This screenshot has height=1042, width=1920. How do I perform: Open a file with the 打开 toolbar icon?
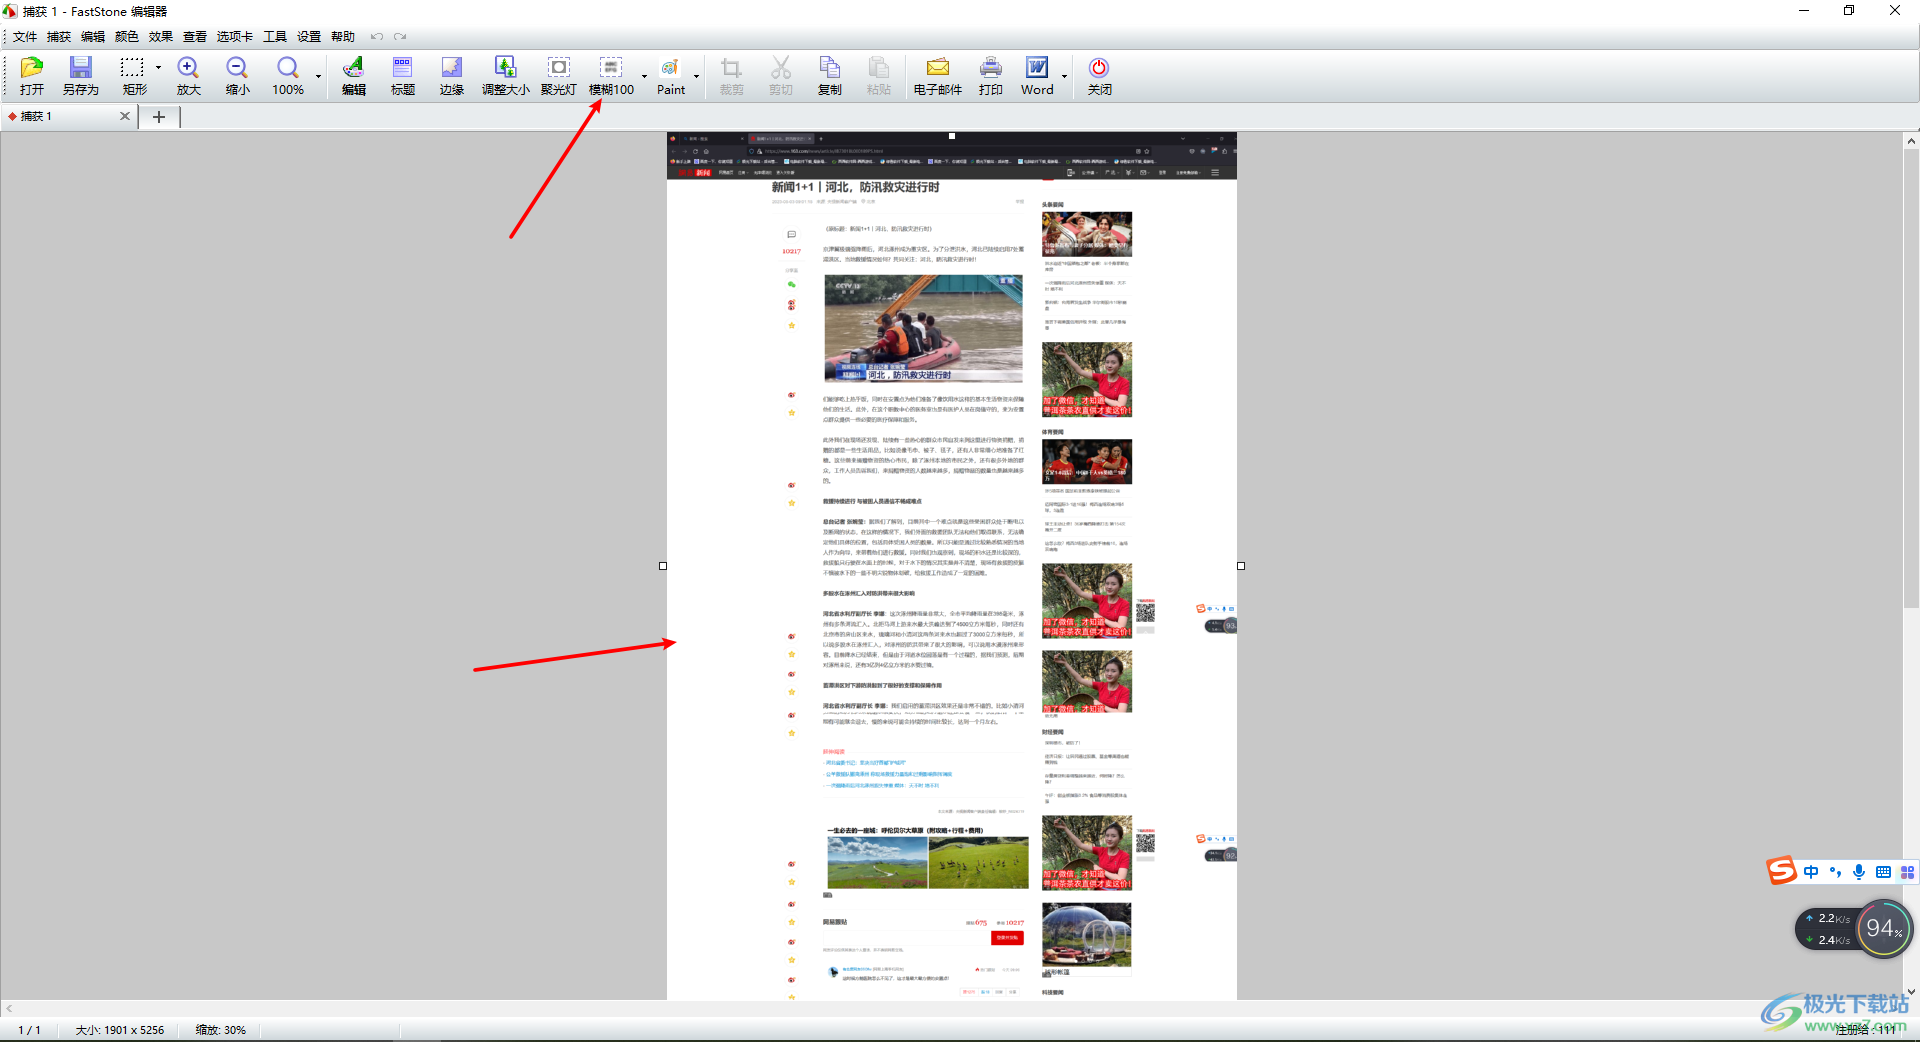pos(32,76)
